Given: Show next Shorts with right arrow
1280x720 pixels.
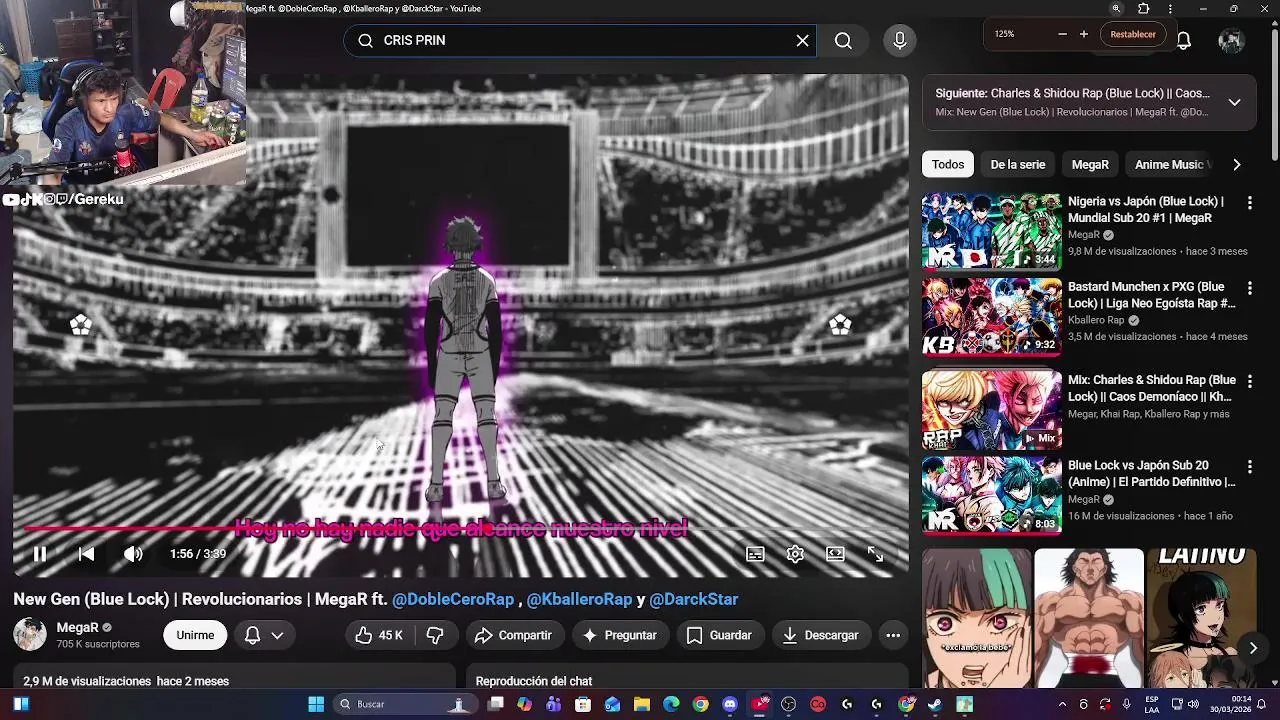Looking at the screenshot, I should coord(1252,648).
